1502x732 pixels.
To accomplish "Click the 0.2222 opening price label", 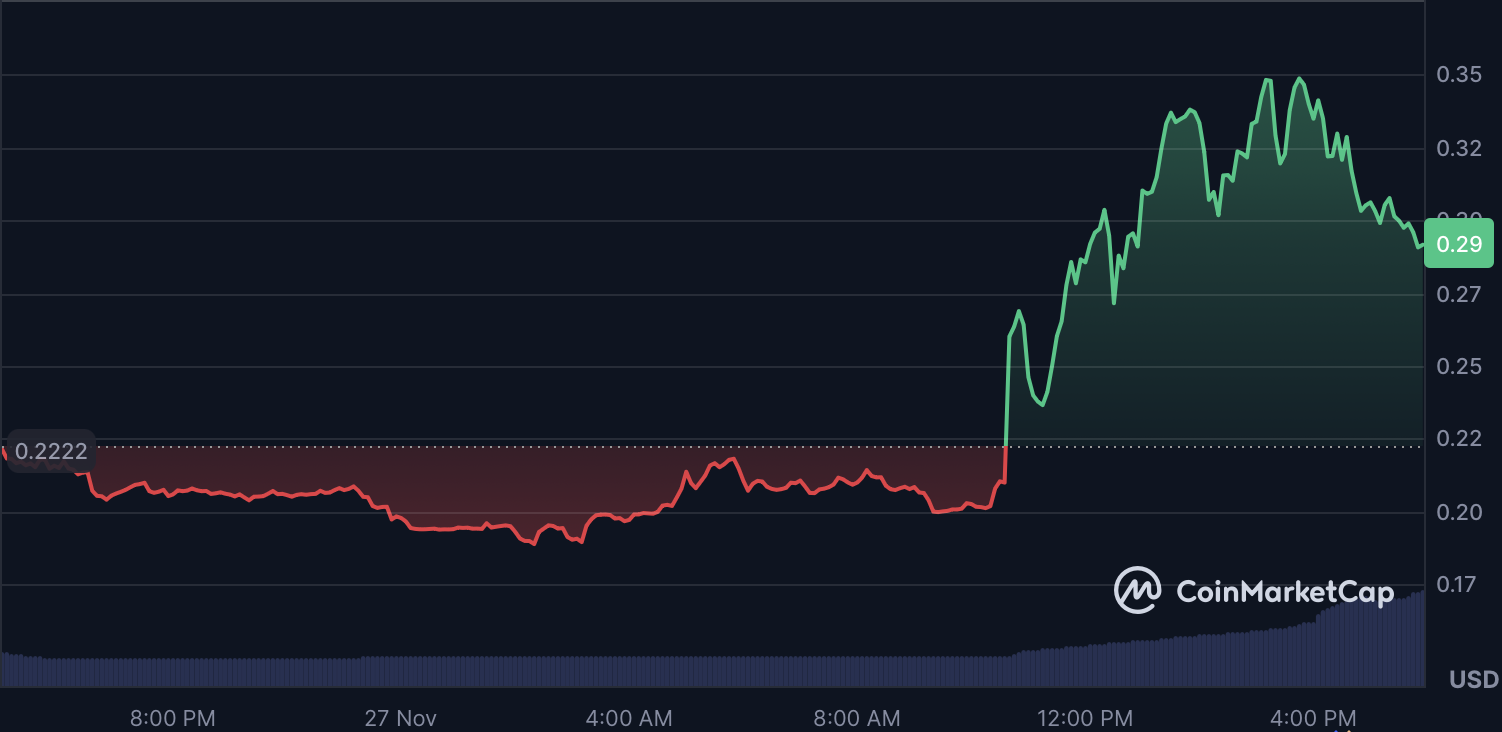I will pos(51,451).
